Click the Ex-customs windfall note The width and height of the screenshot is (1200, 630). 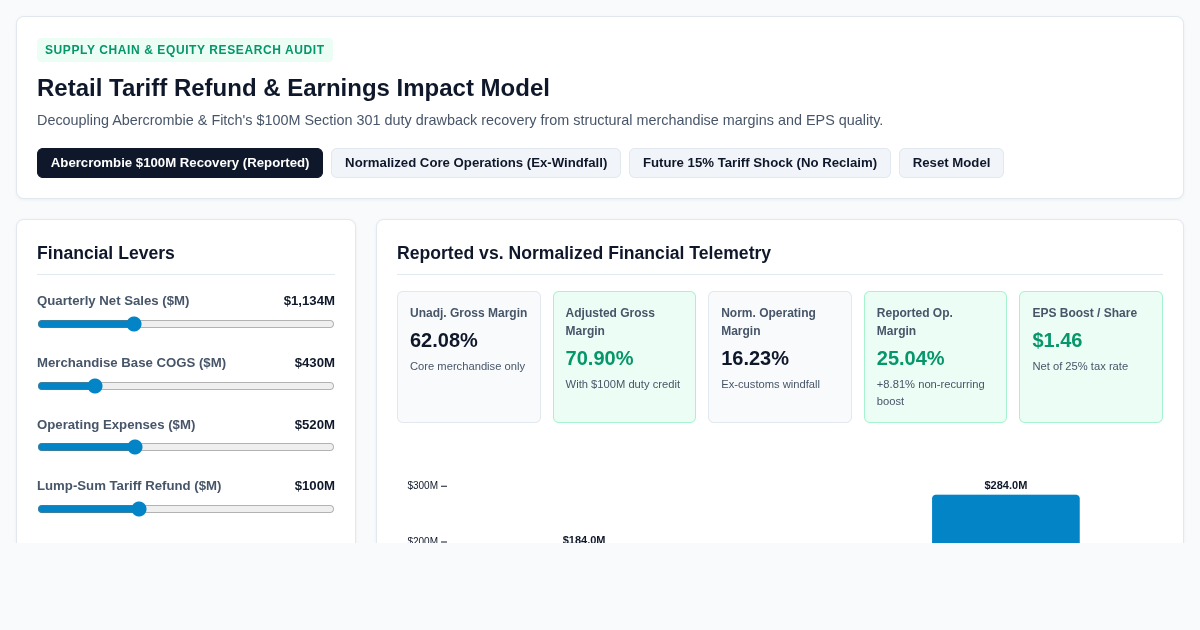coord(771,384)
